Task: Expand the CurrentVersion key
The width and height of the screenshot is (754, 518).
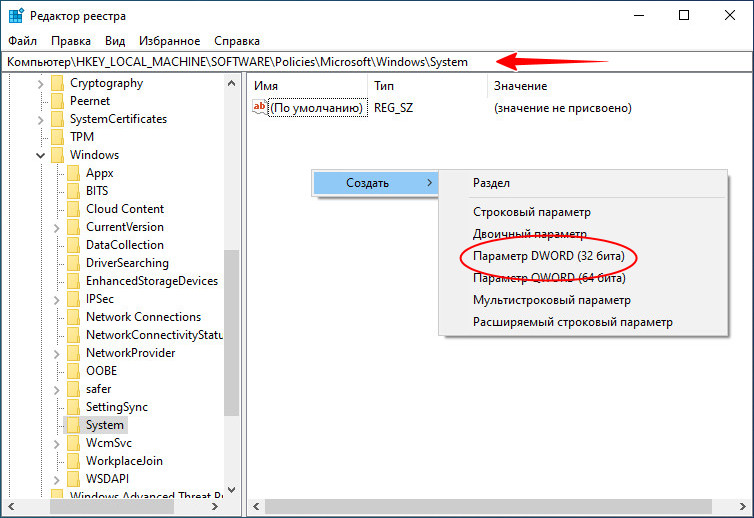Action: [x=57, y=228]
